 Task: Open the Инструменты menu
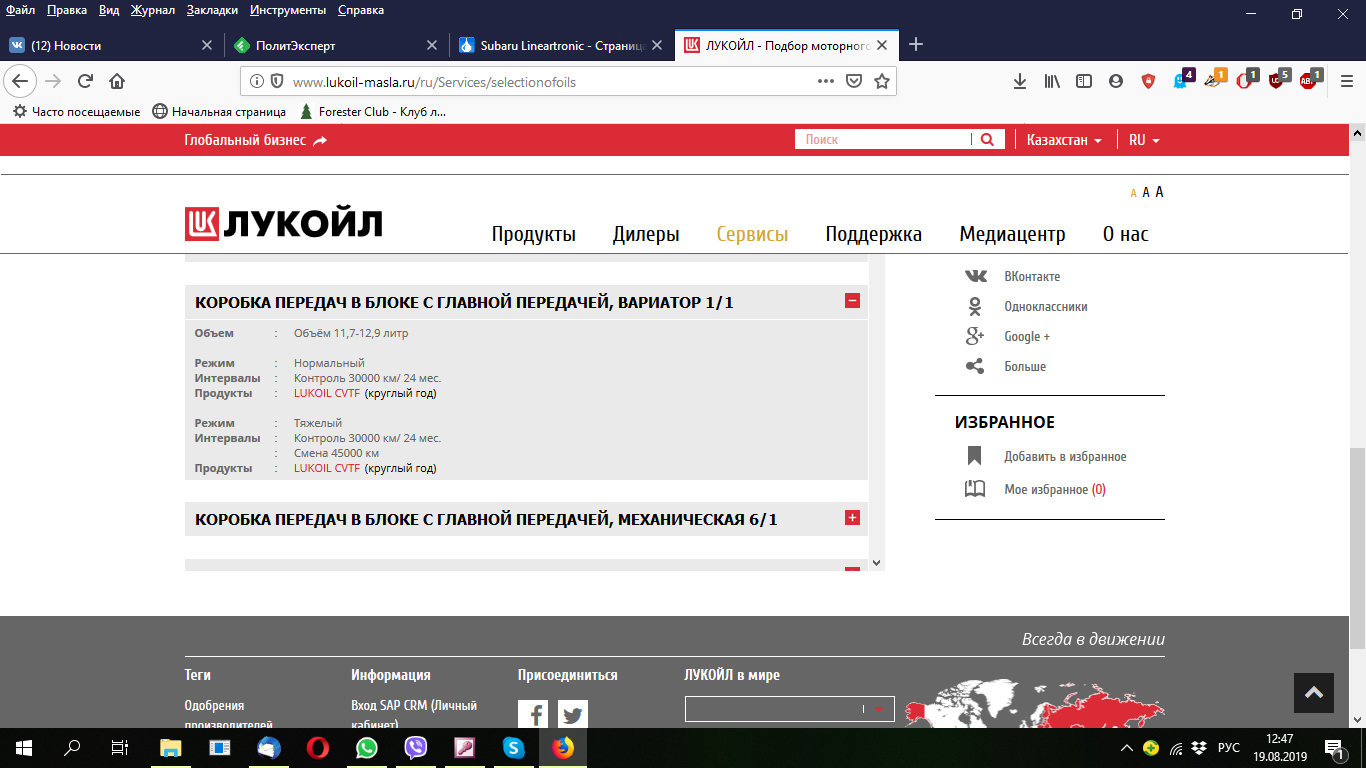point(288,10)
